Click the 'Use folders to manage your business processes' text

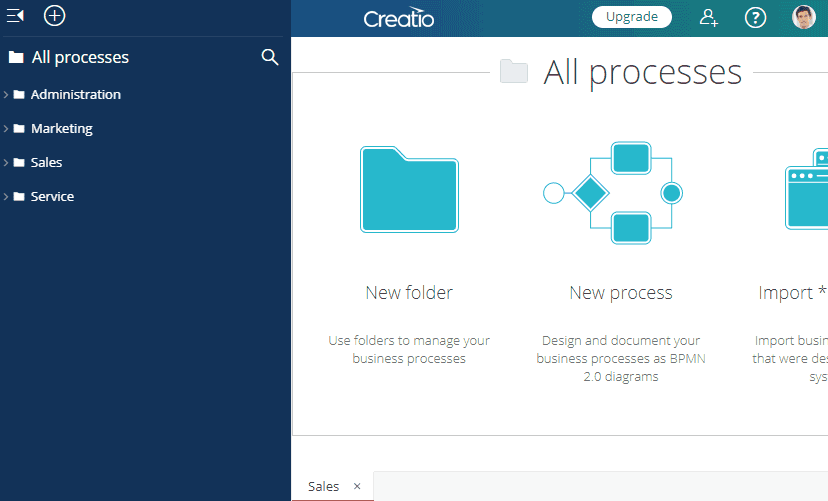409,349
